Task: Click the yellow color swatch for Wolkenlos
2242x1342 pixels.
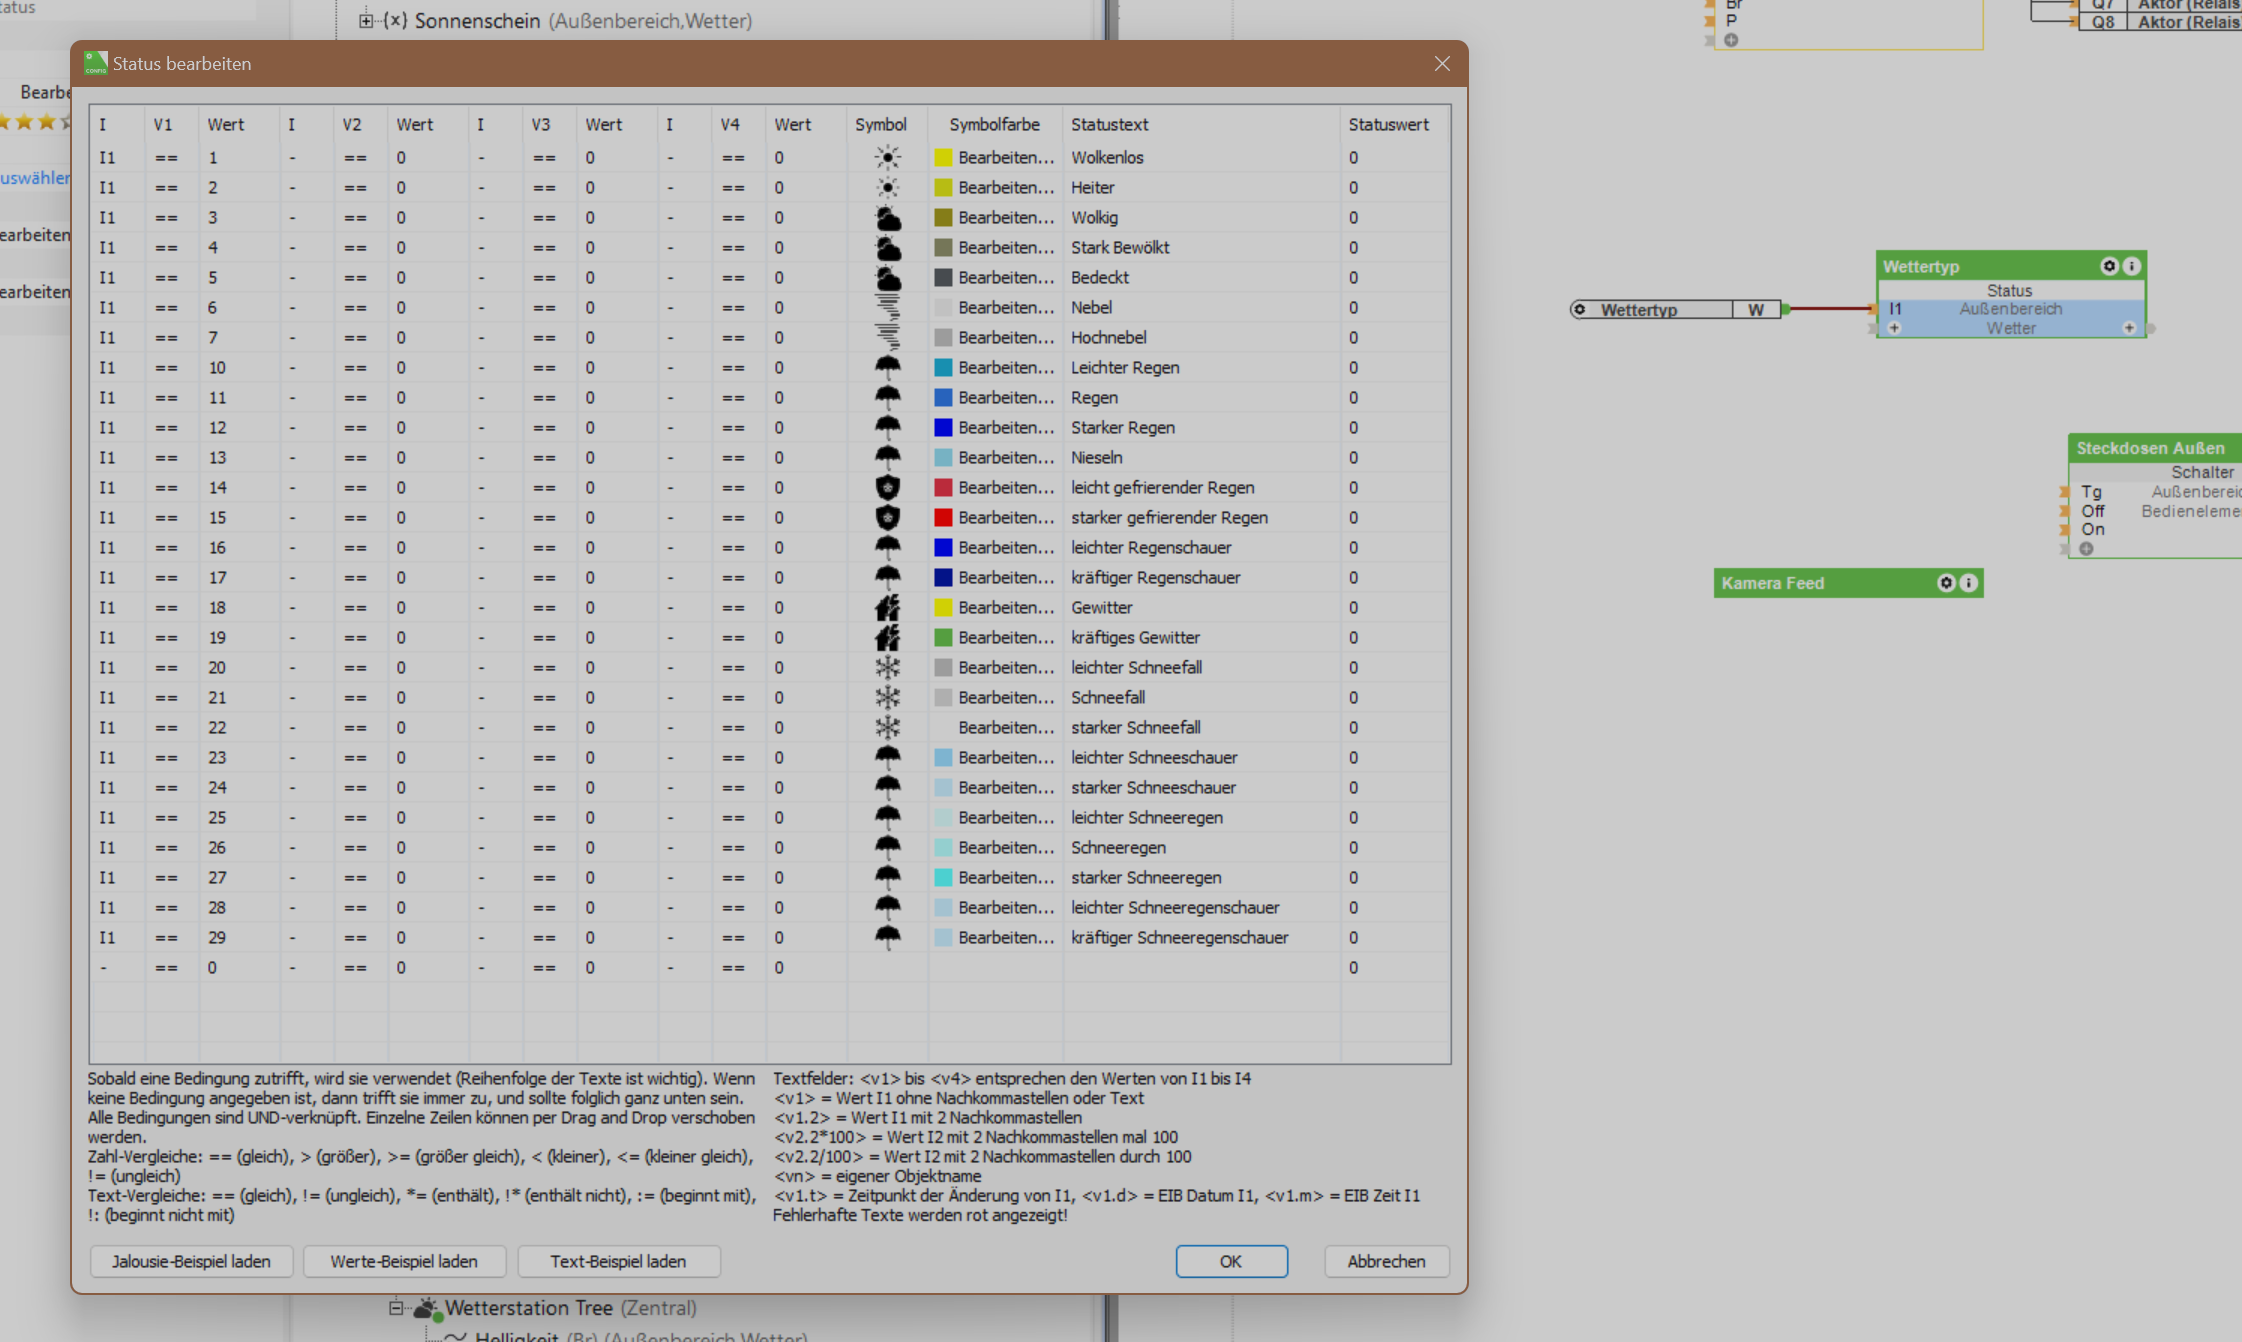Action: (x=942, y=157)
